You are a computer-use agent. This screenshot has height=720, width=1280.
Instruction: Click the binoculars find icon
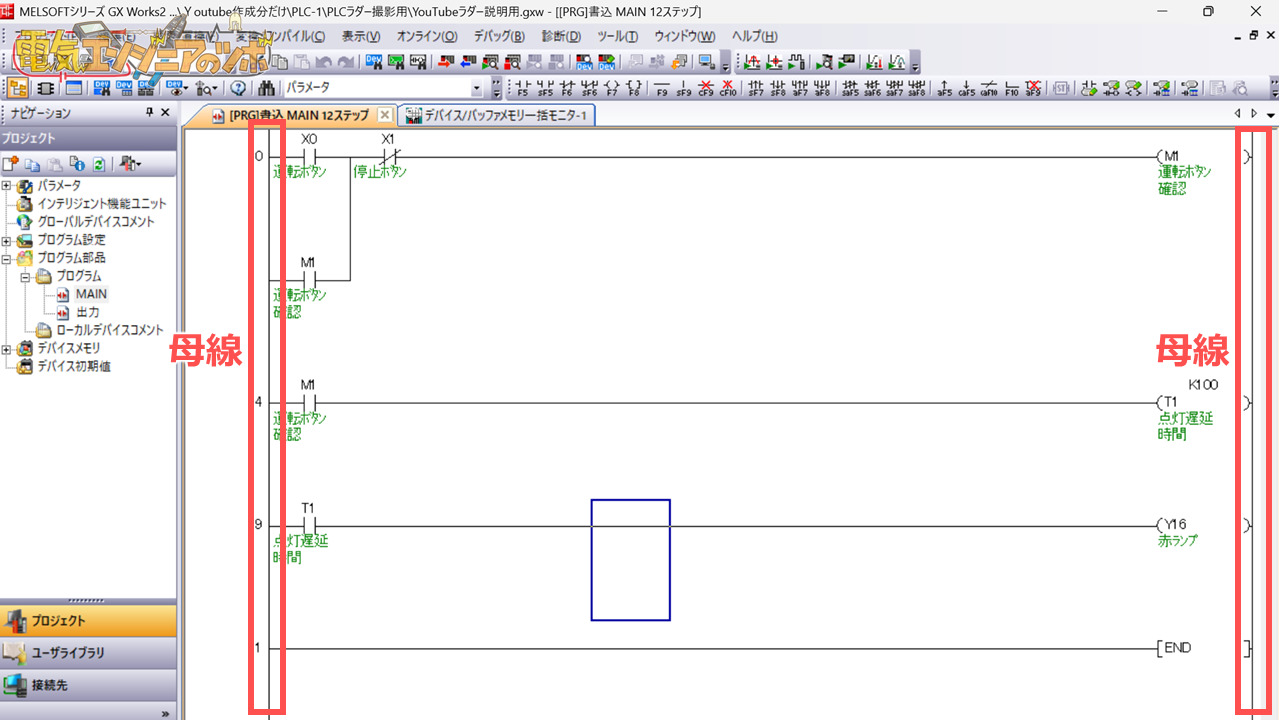tap(267, 88)
